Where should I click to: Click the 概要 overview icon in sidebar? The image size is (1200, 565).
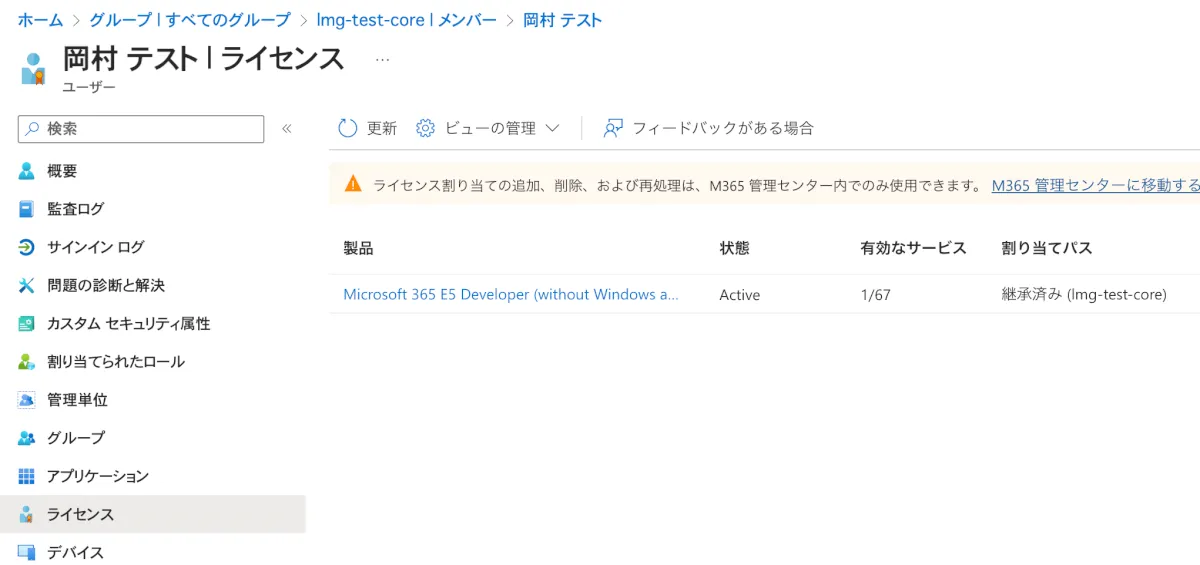point(27,171)
